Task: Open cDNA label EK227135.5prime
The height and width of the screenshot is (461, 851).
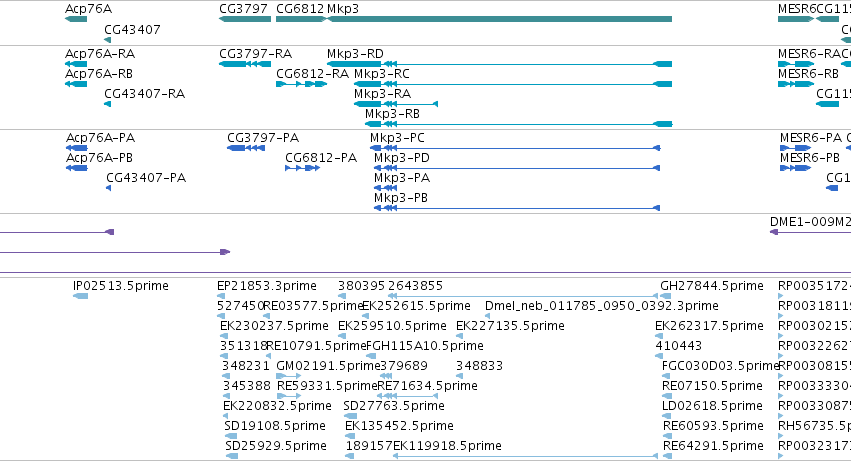Action: [510, 326]
